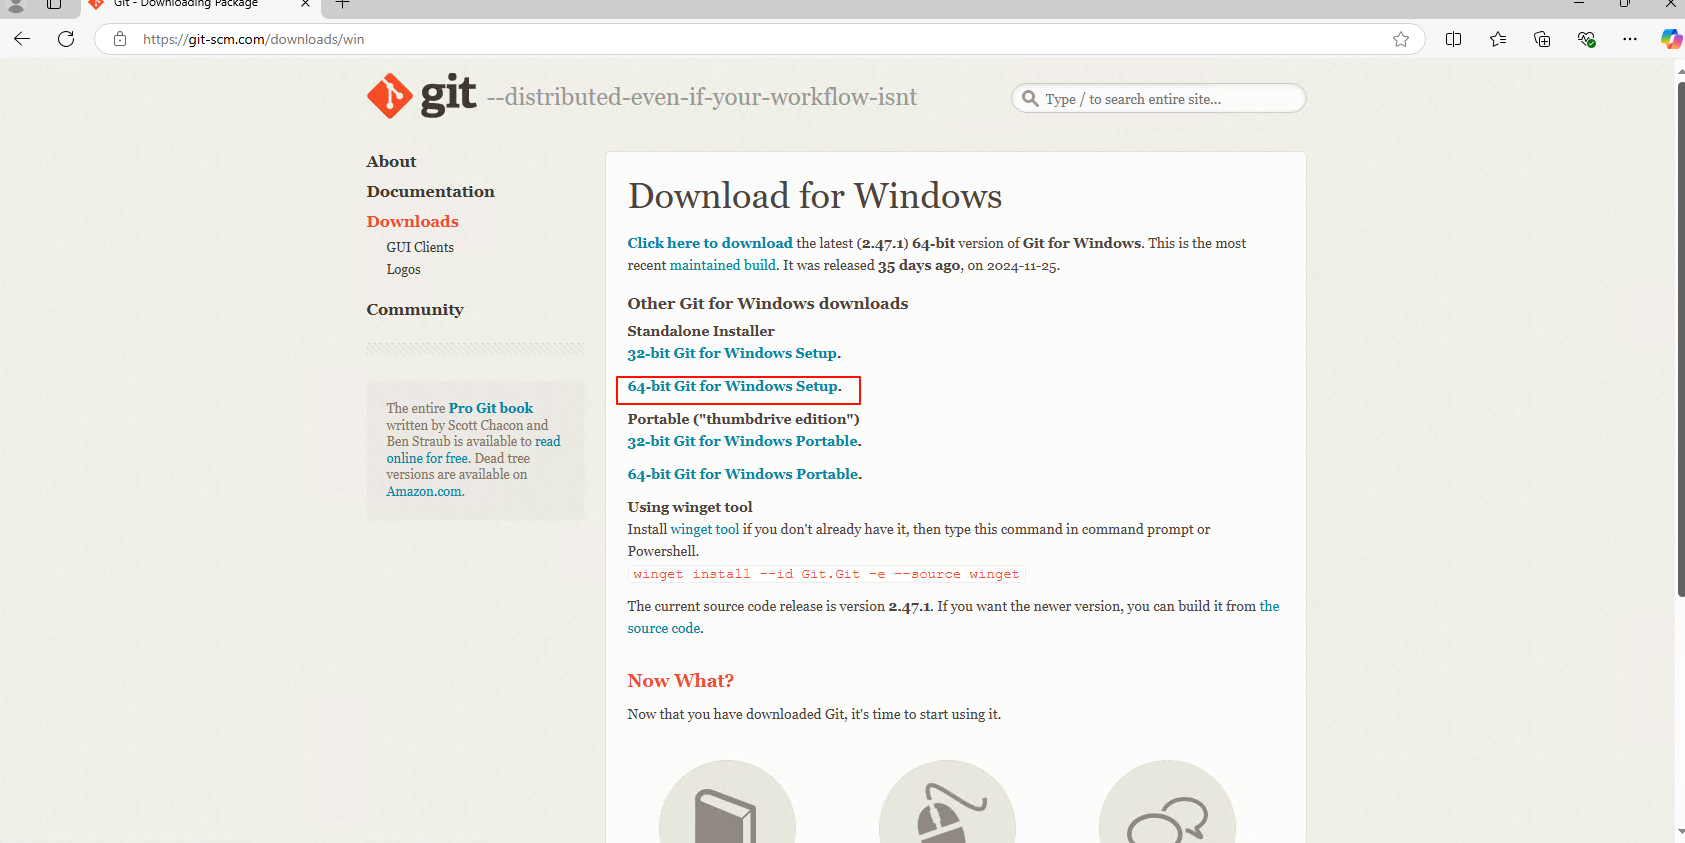This screenshot has width=1685, height=843.
Task: Click the git wordmark text
Action: (x=448, y=95)
